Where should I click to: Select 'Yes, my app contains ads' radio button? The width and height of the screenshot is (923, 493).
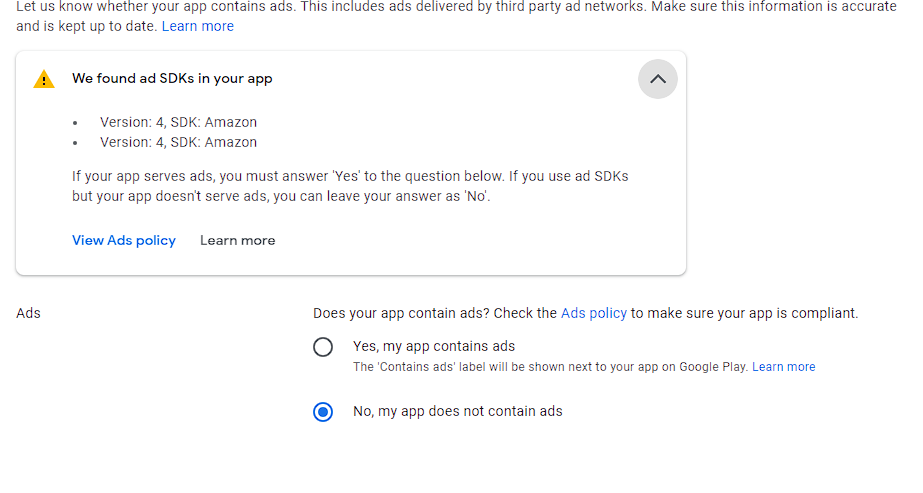tap(323, 347)
